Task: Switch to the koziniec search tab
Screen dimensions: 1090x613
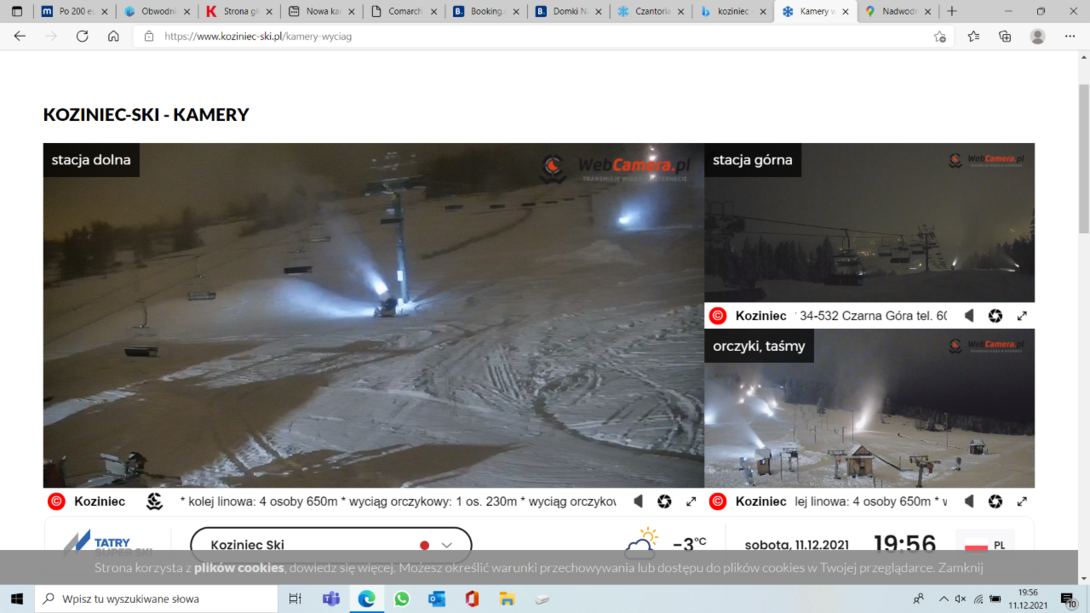Action: tap(733, 11)
